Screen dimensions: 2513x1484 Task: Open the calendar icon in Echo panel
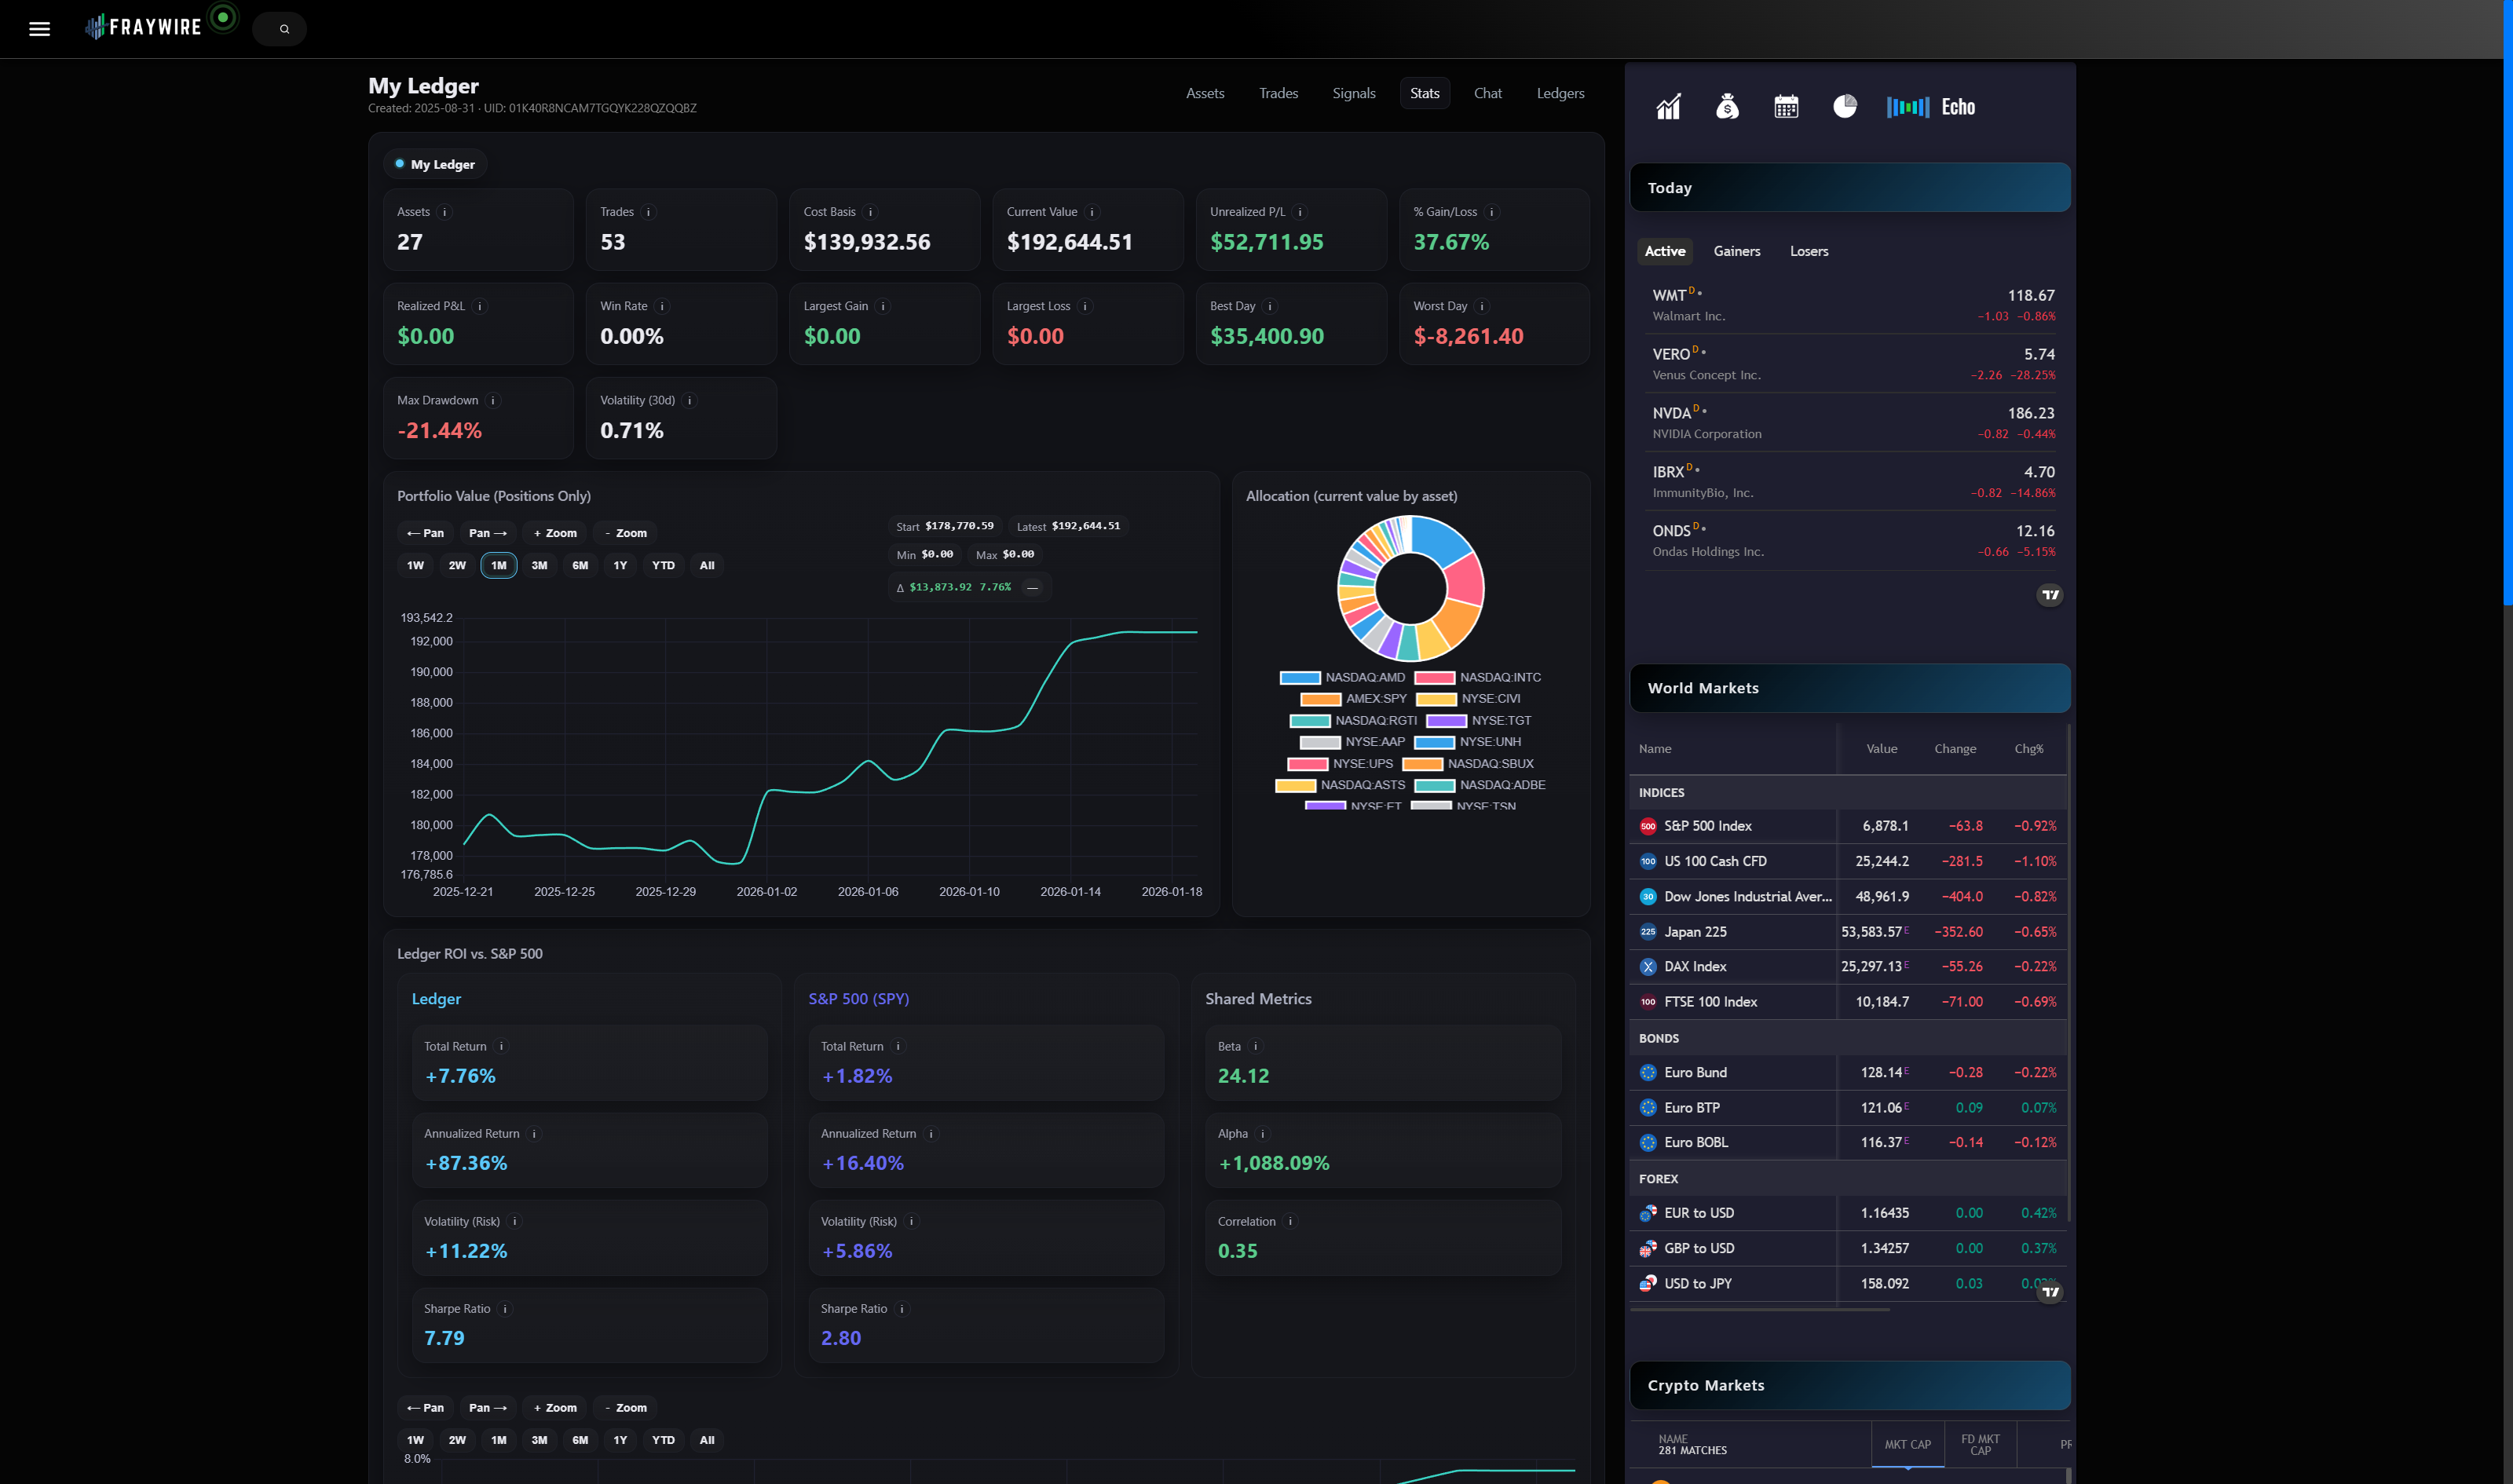1787,106
